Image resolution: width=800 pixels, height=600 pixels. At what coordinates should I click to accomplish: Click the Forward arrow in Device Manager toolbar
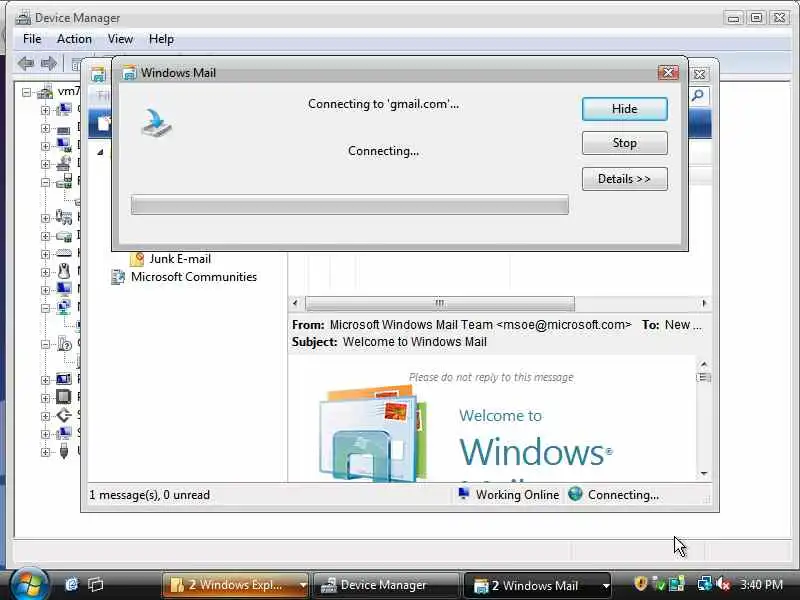tap(48, 64)
